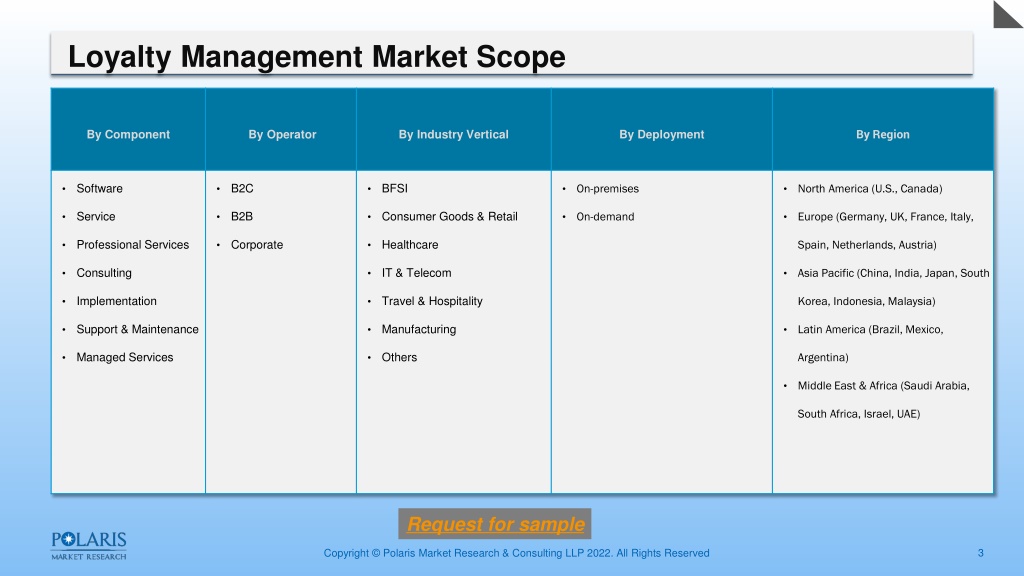The height and width of the screenshot is (576, 1024).
Task: Select the Corporate operator entry
Action: tap(257, 245)
